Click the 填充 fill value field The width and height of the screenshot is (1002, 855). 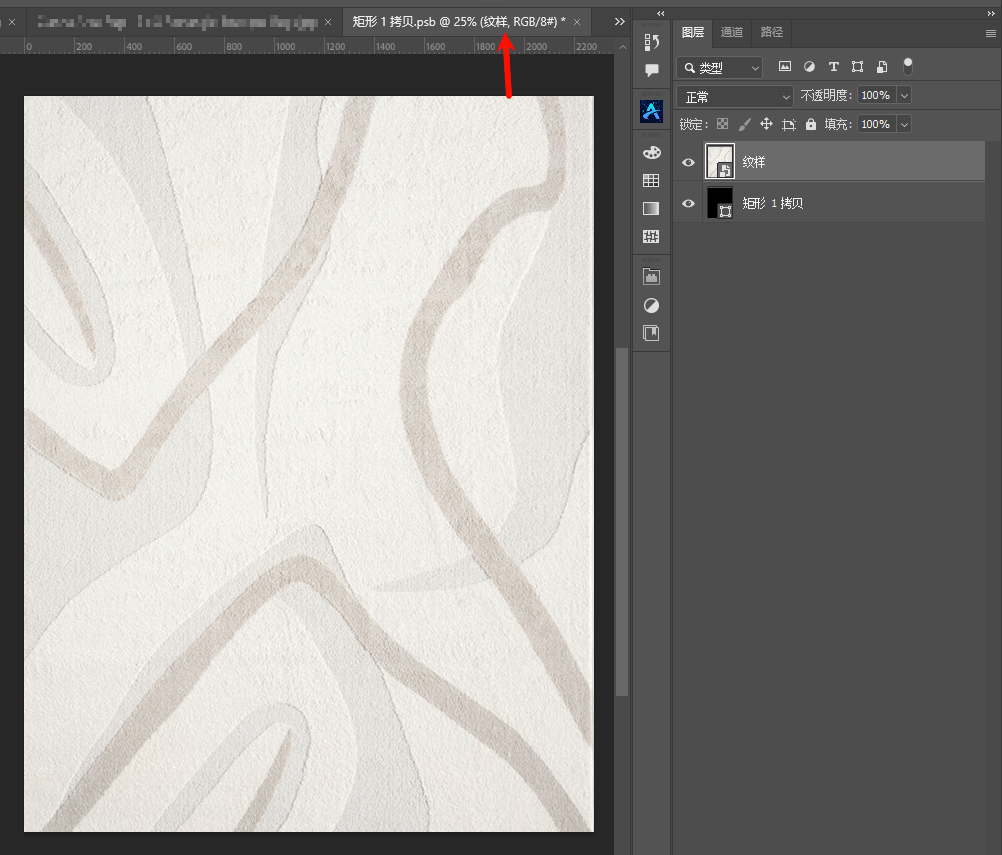pos(876,124)
